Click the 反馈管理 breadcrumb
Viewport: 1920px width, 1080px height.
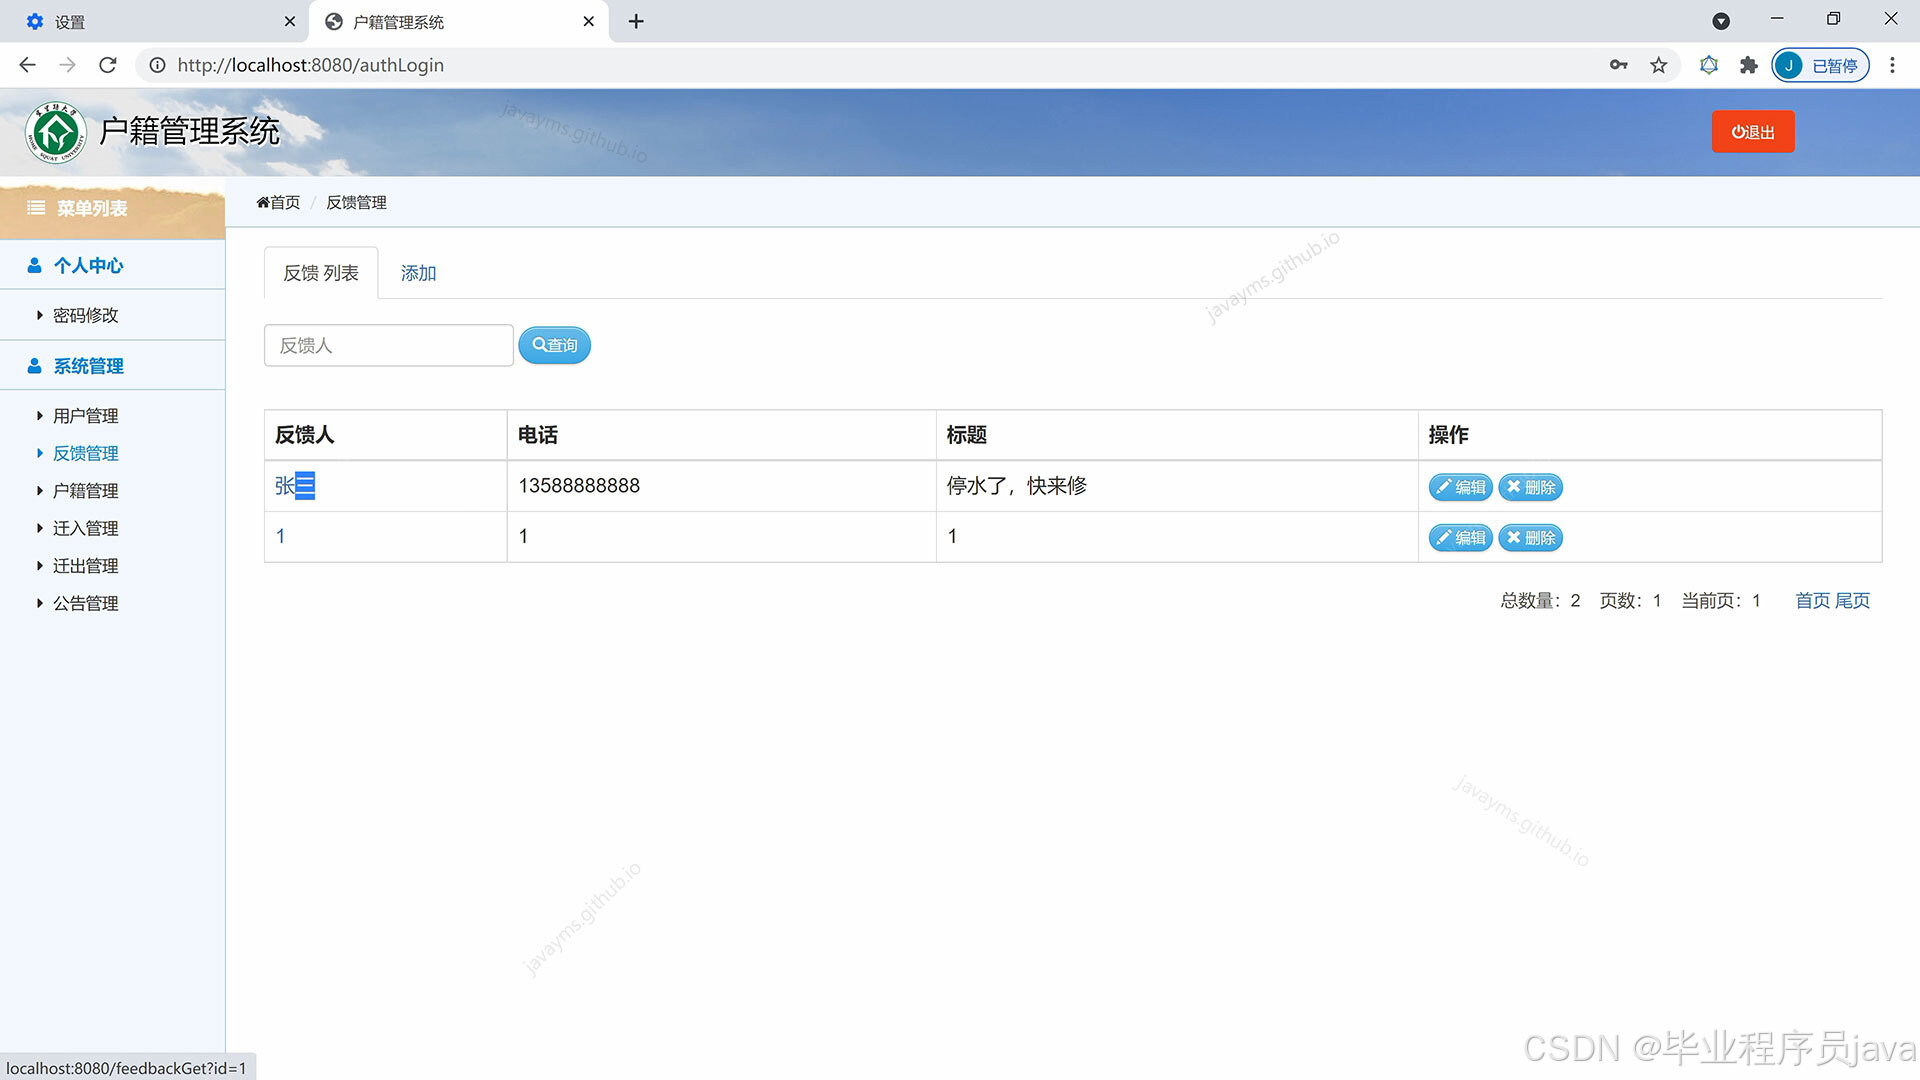[356, 202]
